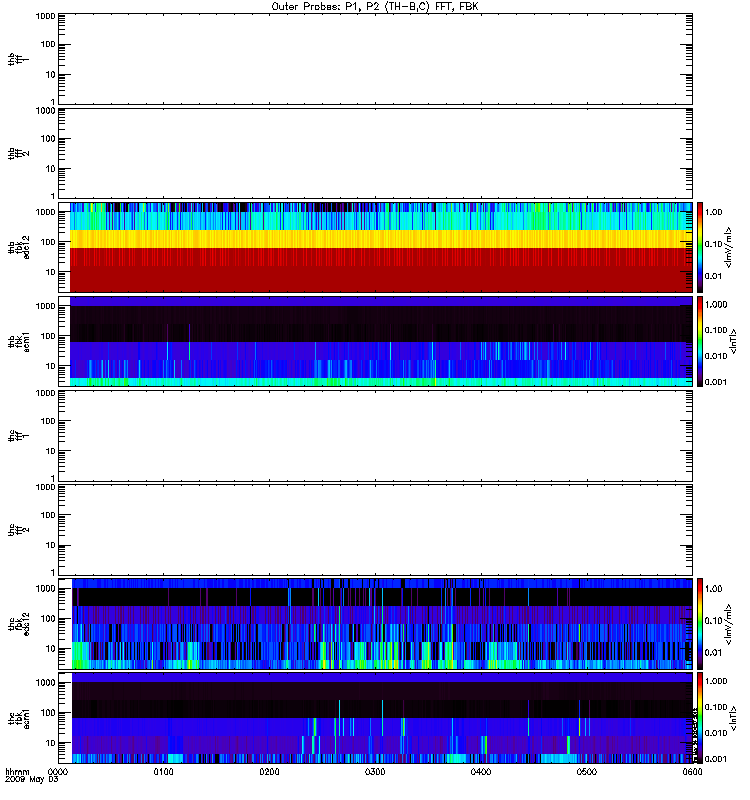
Task: Select the thb fbk scm1 color bar
Action: coord(700,342)
